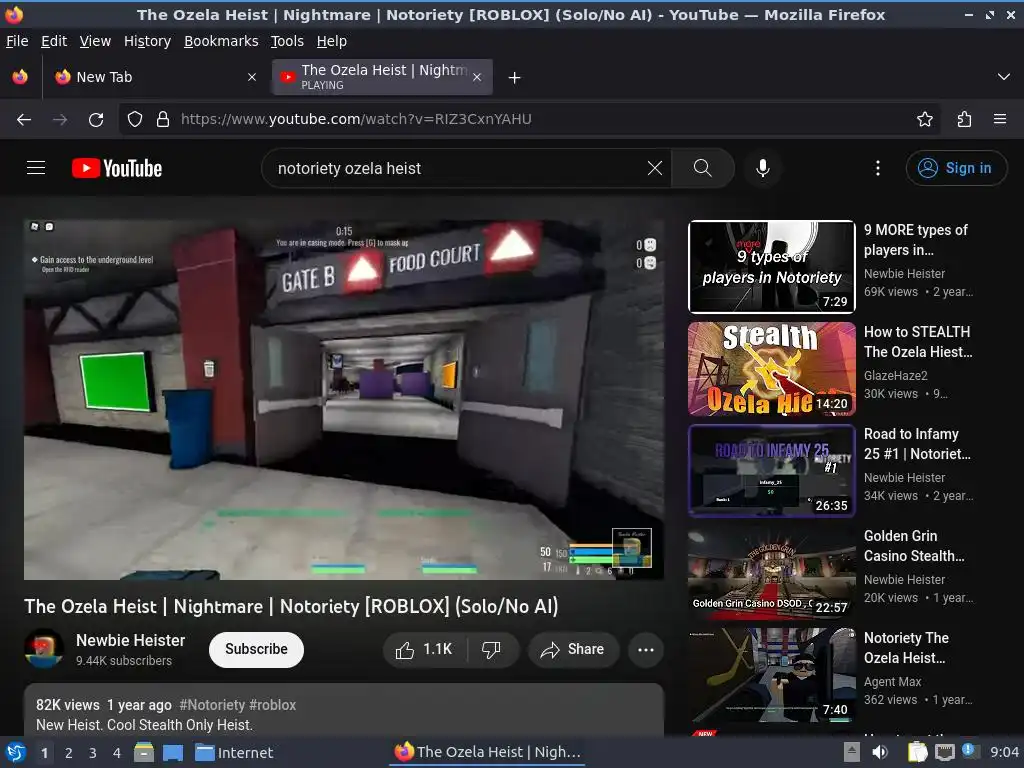Open the History menu
The image size is (1024, 768).
[148, 41]
